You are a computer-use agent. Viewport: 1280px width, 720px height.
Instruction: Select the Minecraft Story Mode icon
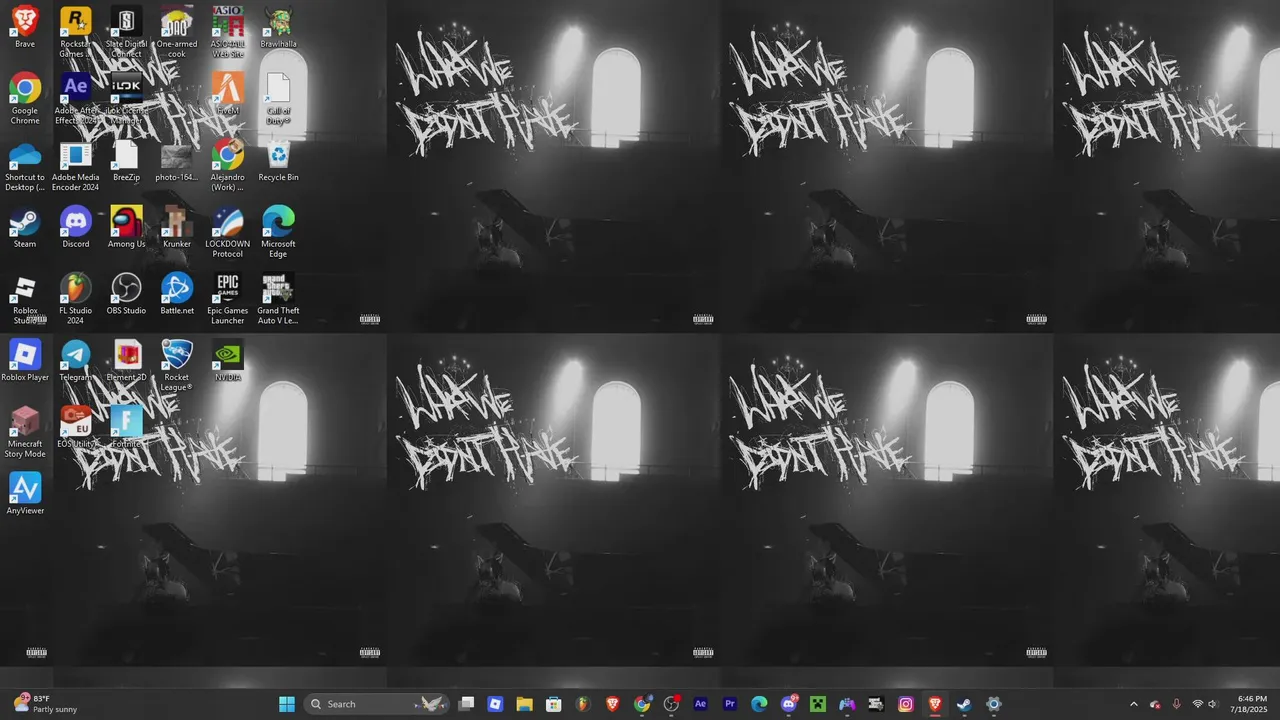(25, 433)
